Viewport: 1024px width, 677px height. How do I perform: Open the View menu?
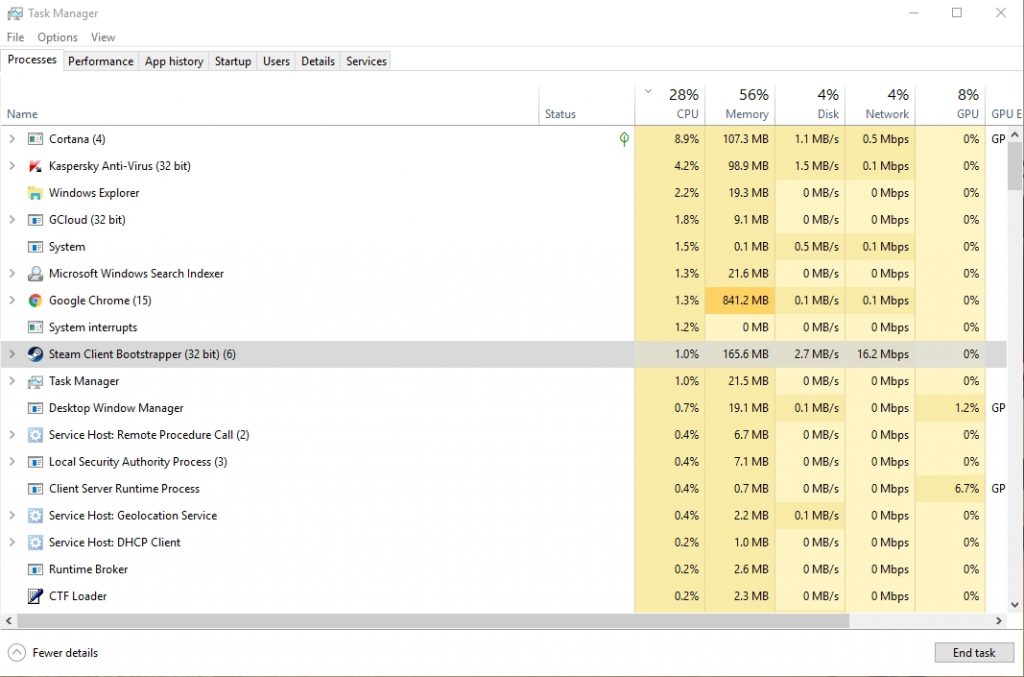point(103,37)
